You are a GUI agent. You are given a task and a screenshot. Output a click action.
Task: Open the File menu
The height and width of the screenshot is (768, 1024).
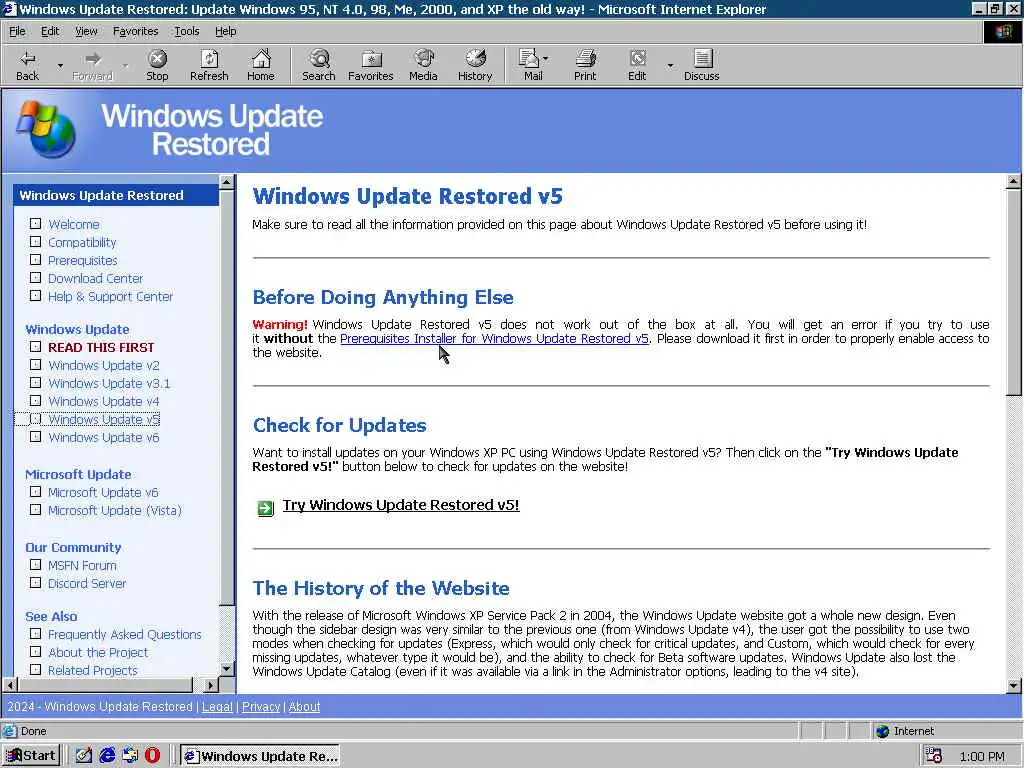click(17, 31)
